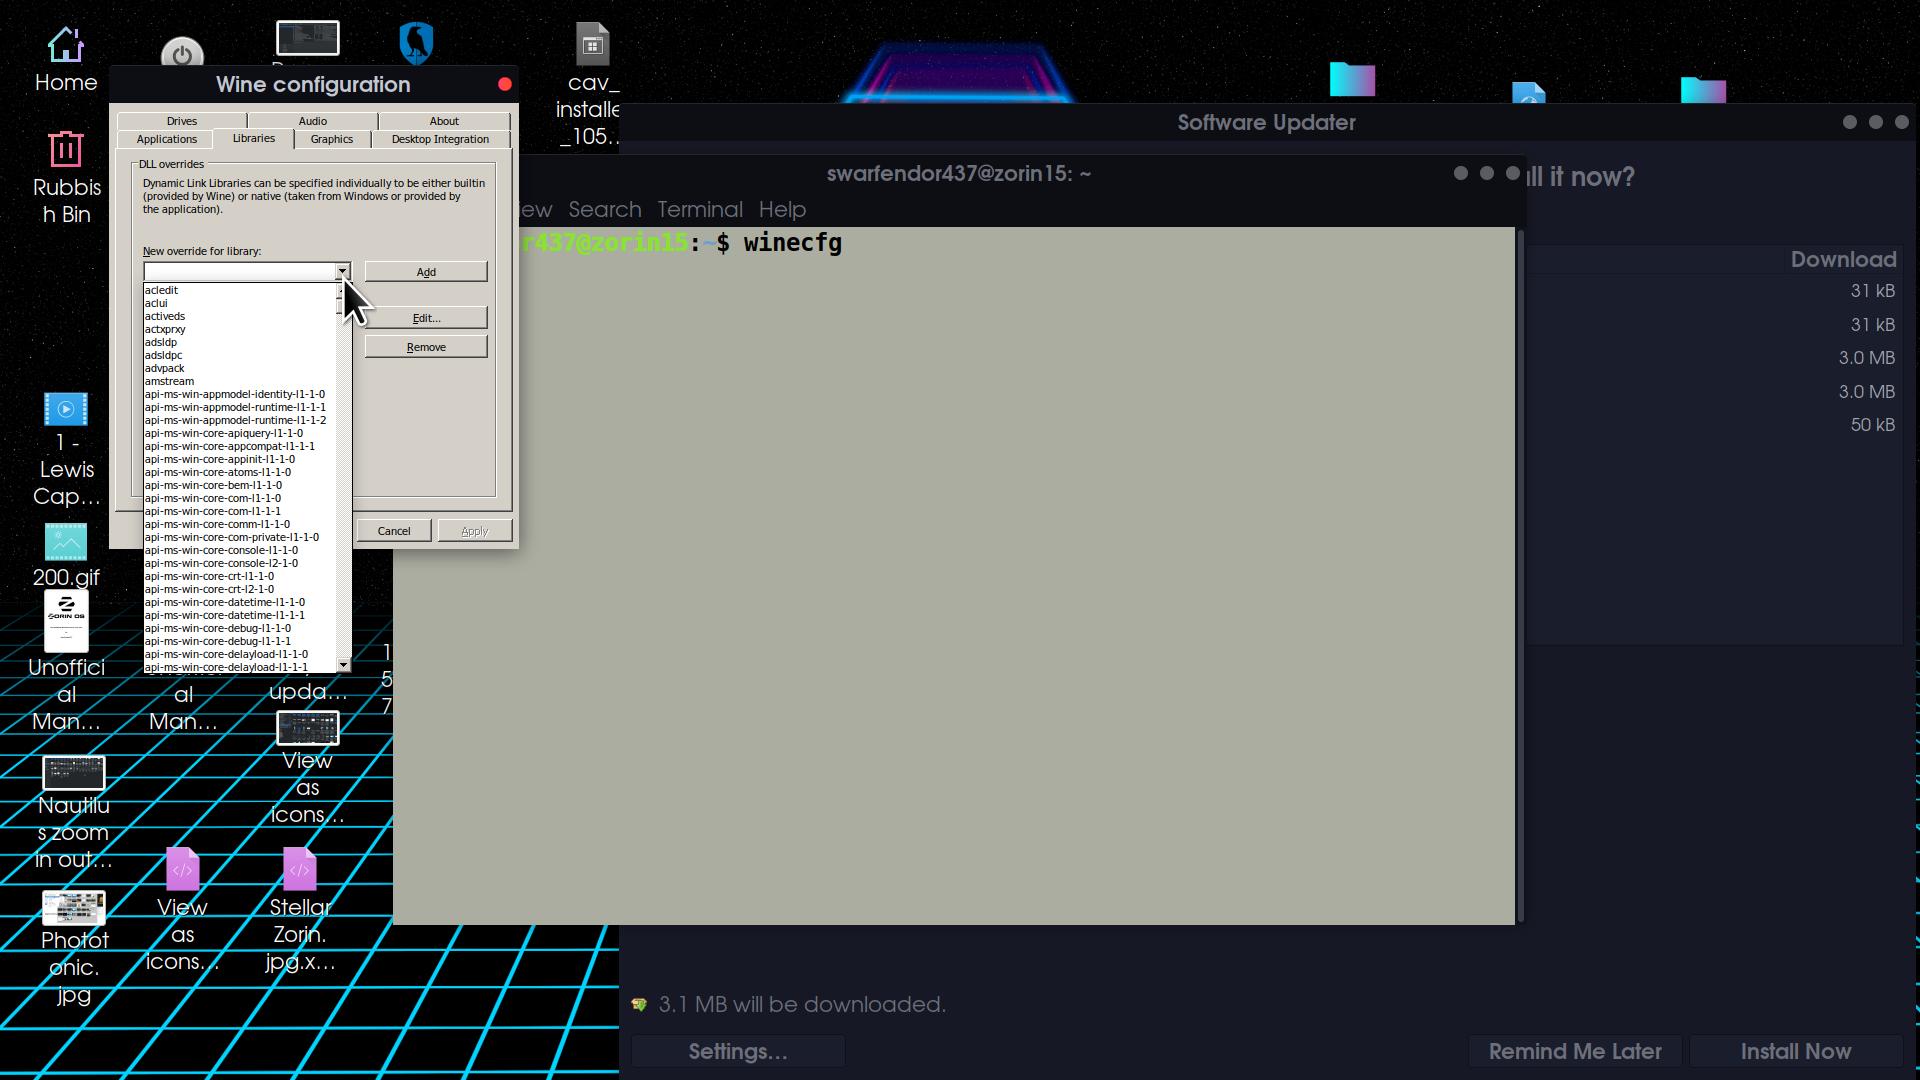Open the Stellar Zorin.jpg.xcf file icon

(x=300, y=870)
